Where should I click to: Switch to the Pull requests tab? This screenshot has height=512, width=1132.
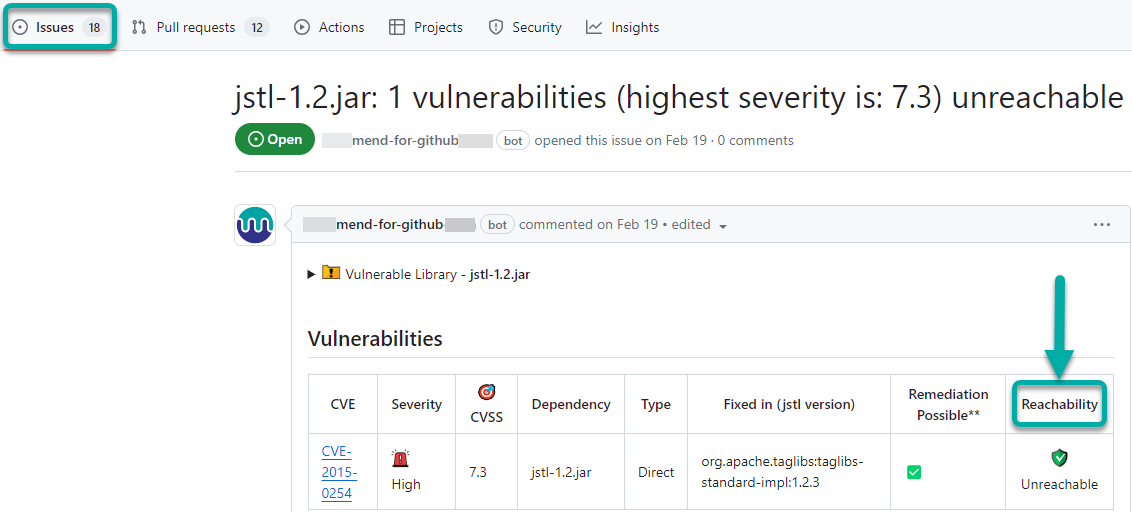click(195, 27)
